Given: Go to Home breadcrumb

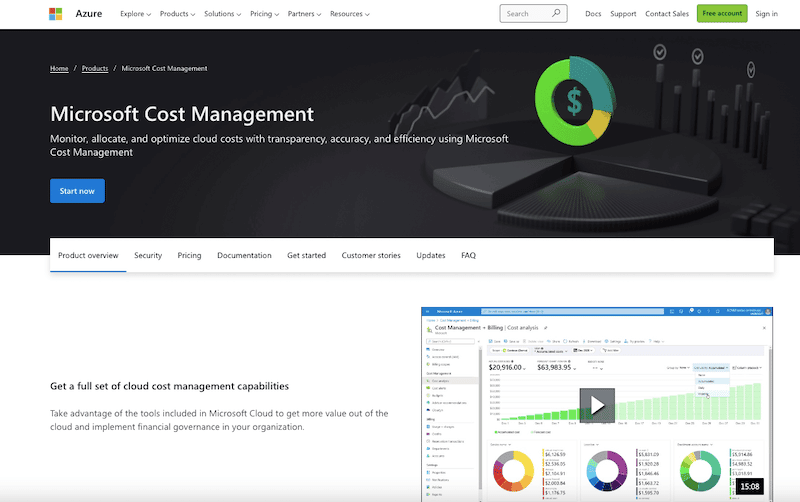Looking at the screenshot, I should (59, 68).
